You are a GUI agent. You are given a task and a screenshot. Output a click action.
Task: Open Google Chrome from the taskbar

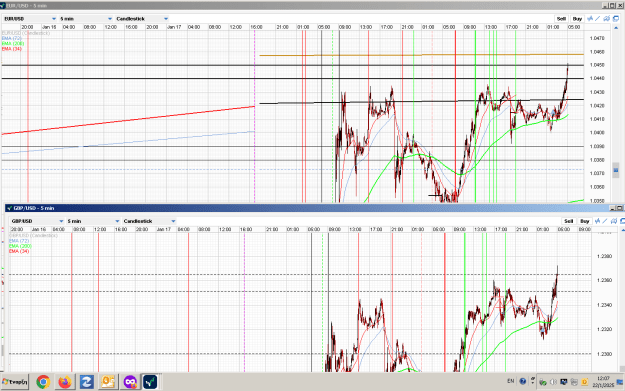[x=43, y=382]
